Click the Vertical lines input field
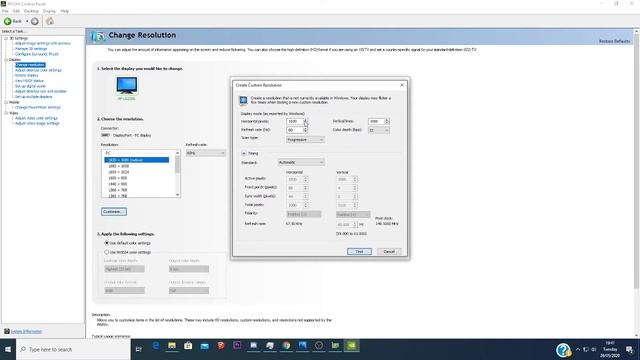640x360 pixels. tap(376, 121)
